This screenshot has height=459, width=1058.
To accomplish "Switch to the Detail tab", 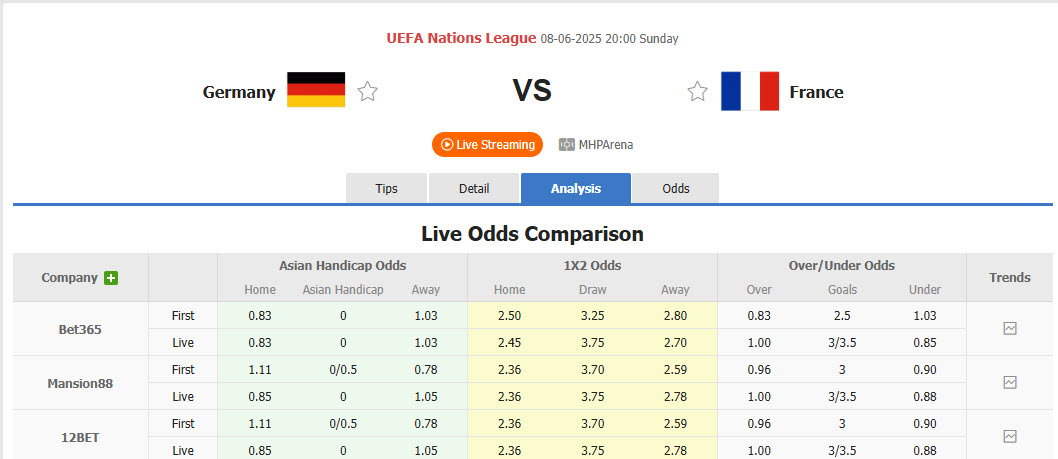I will 474,188.
